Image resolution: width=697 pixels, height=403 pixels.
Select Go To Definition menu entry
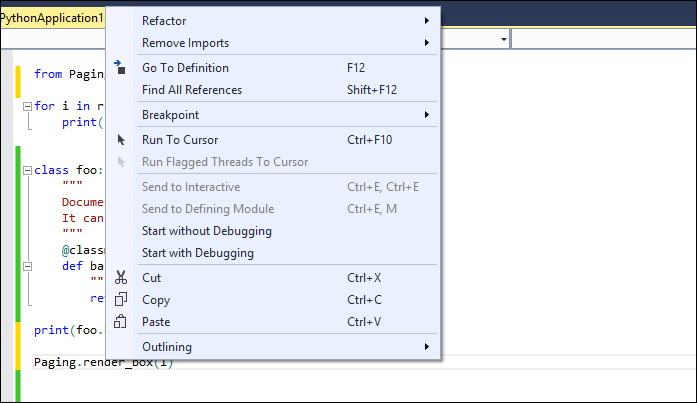pos(185,68)
